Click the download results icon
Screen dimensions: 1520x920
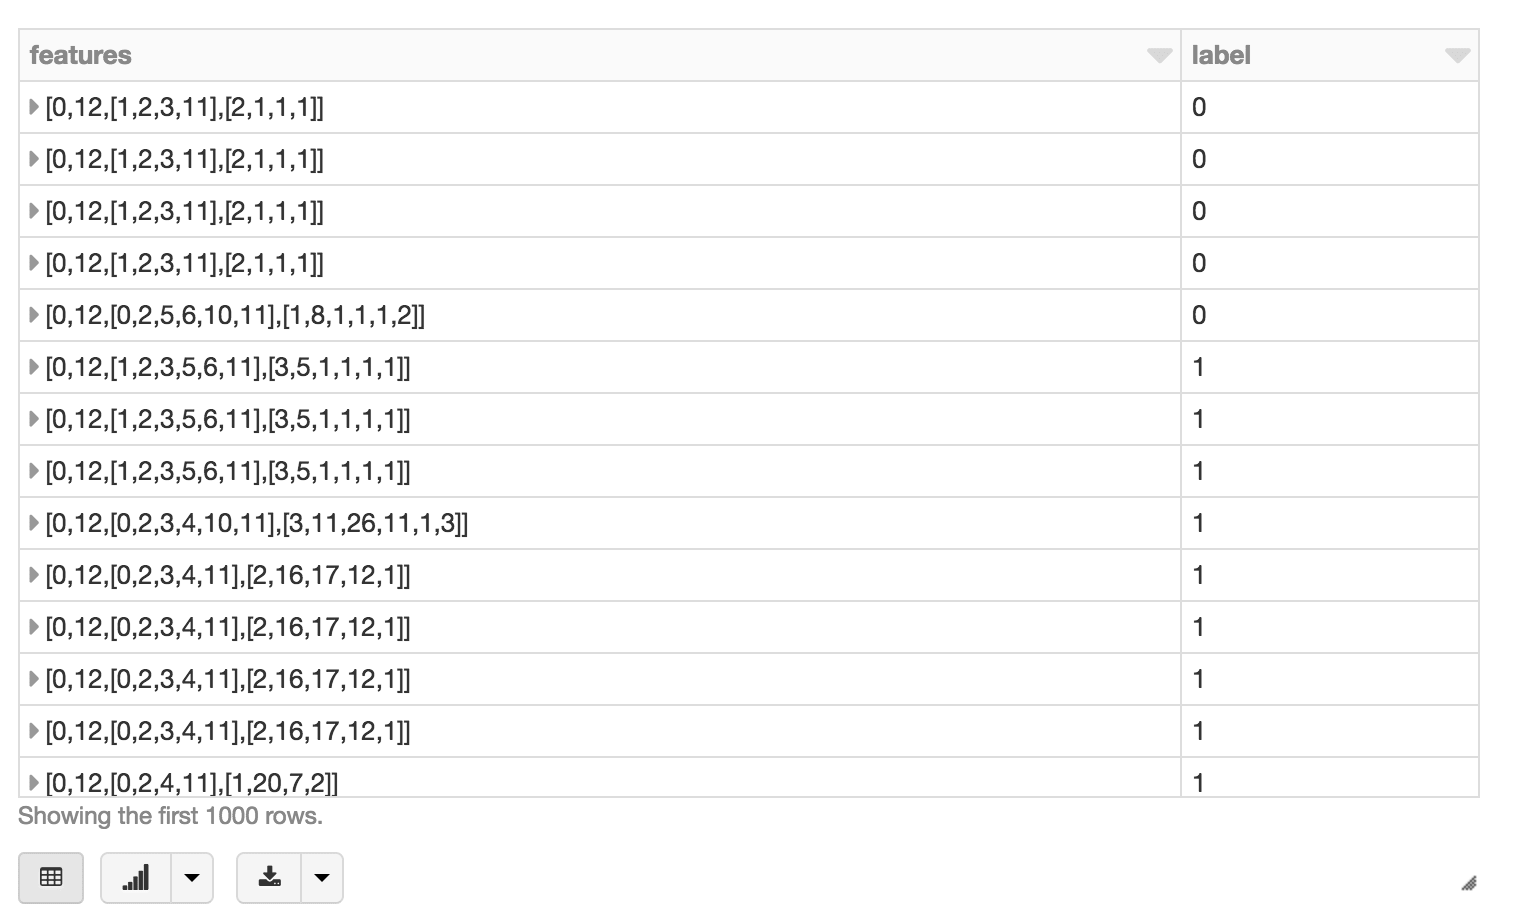pos(269,878)
